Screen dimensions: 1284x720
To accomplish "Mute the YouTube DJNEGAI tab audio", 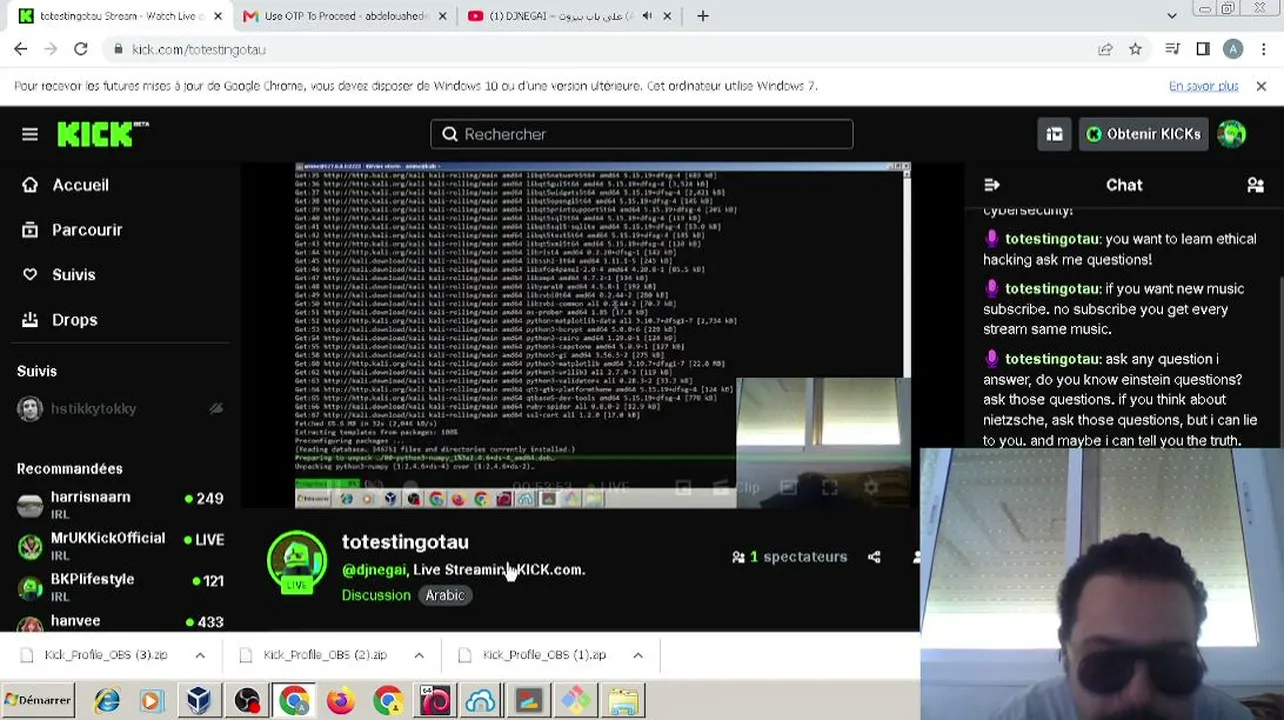I will tap(647, 16).
